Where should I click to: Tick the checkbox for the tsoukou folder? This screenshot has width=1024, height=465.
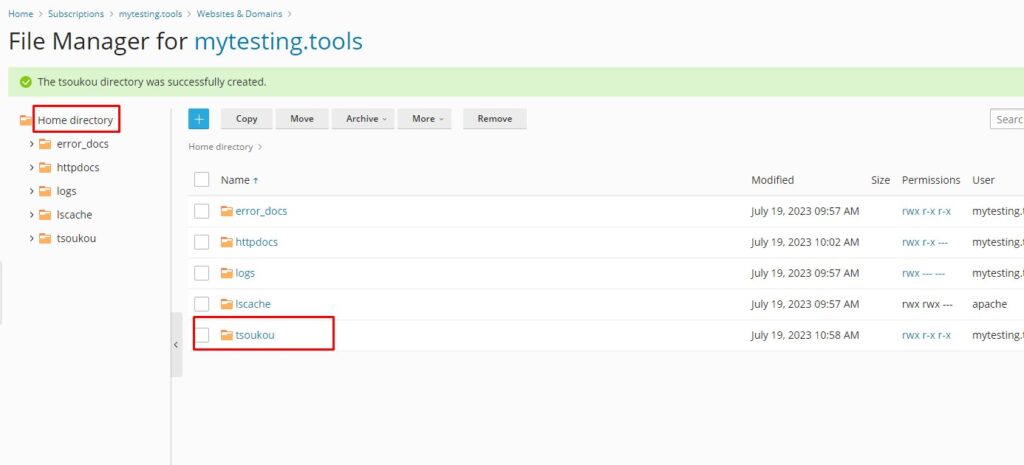coord(202,335)
